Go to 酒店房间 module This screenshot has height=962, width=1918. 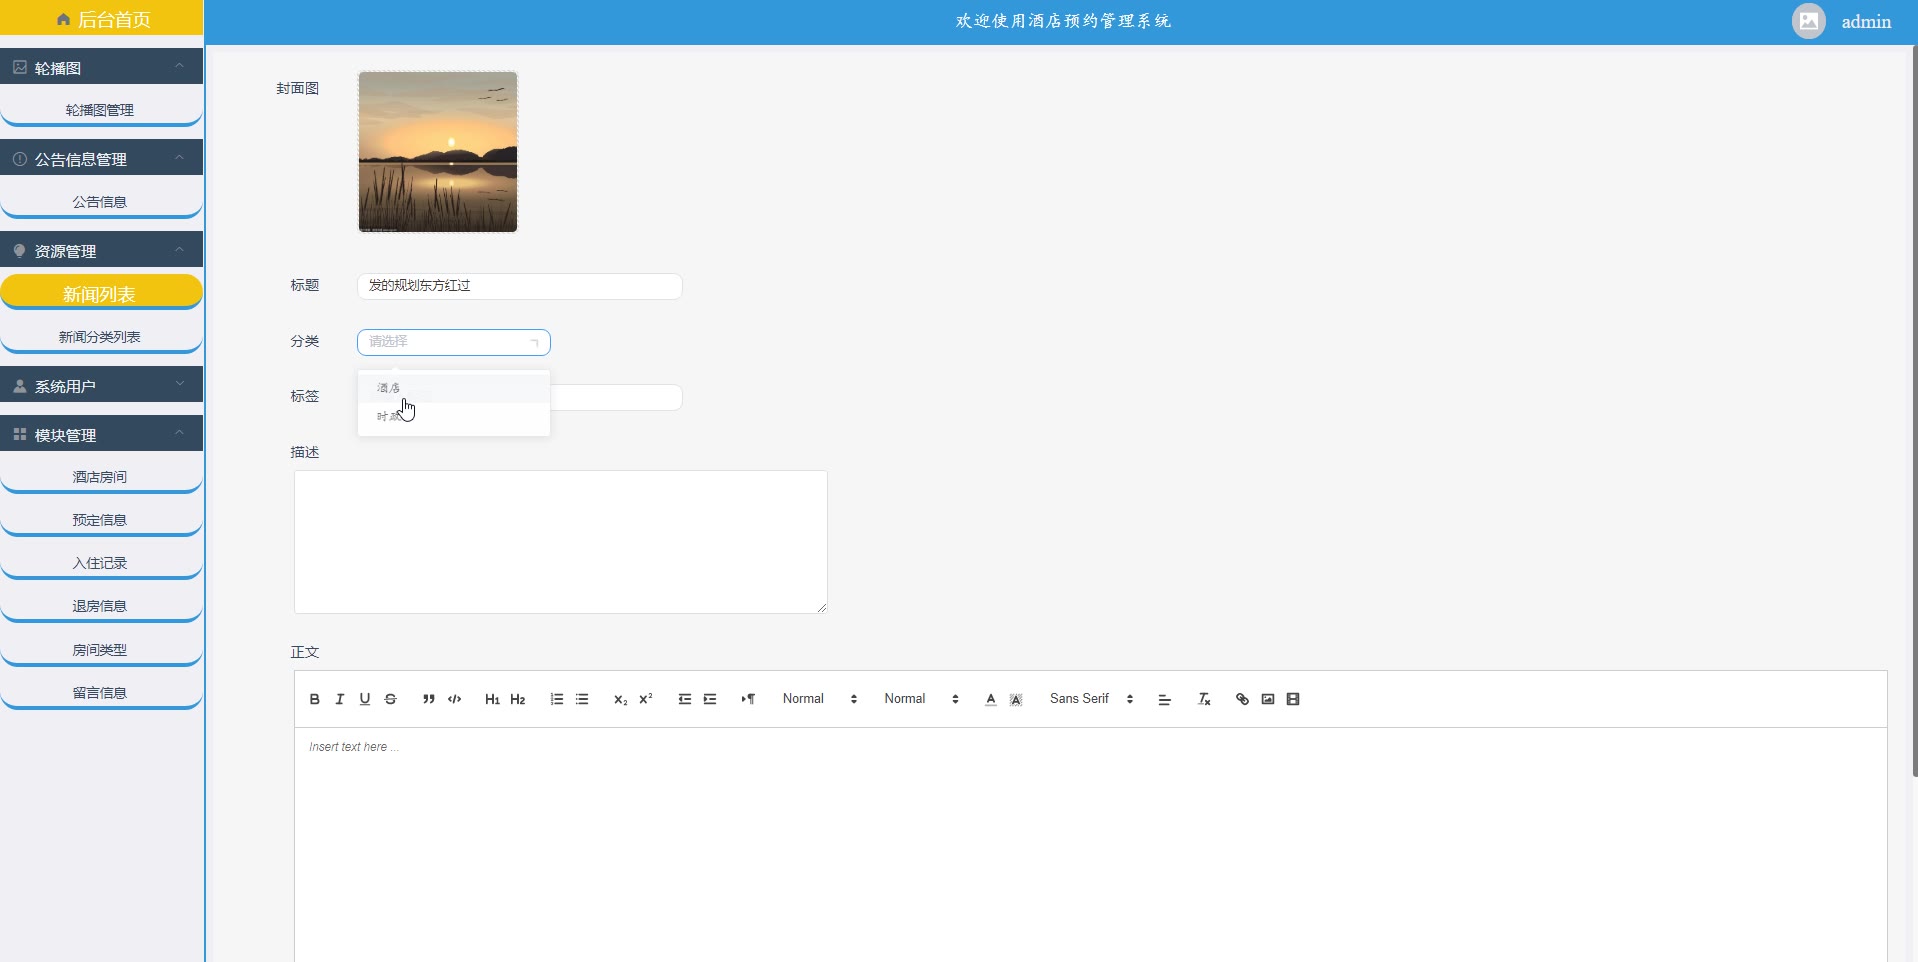[x=101, y=476]
